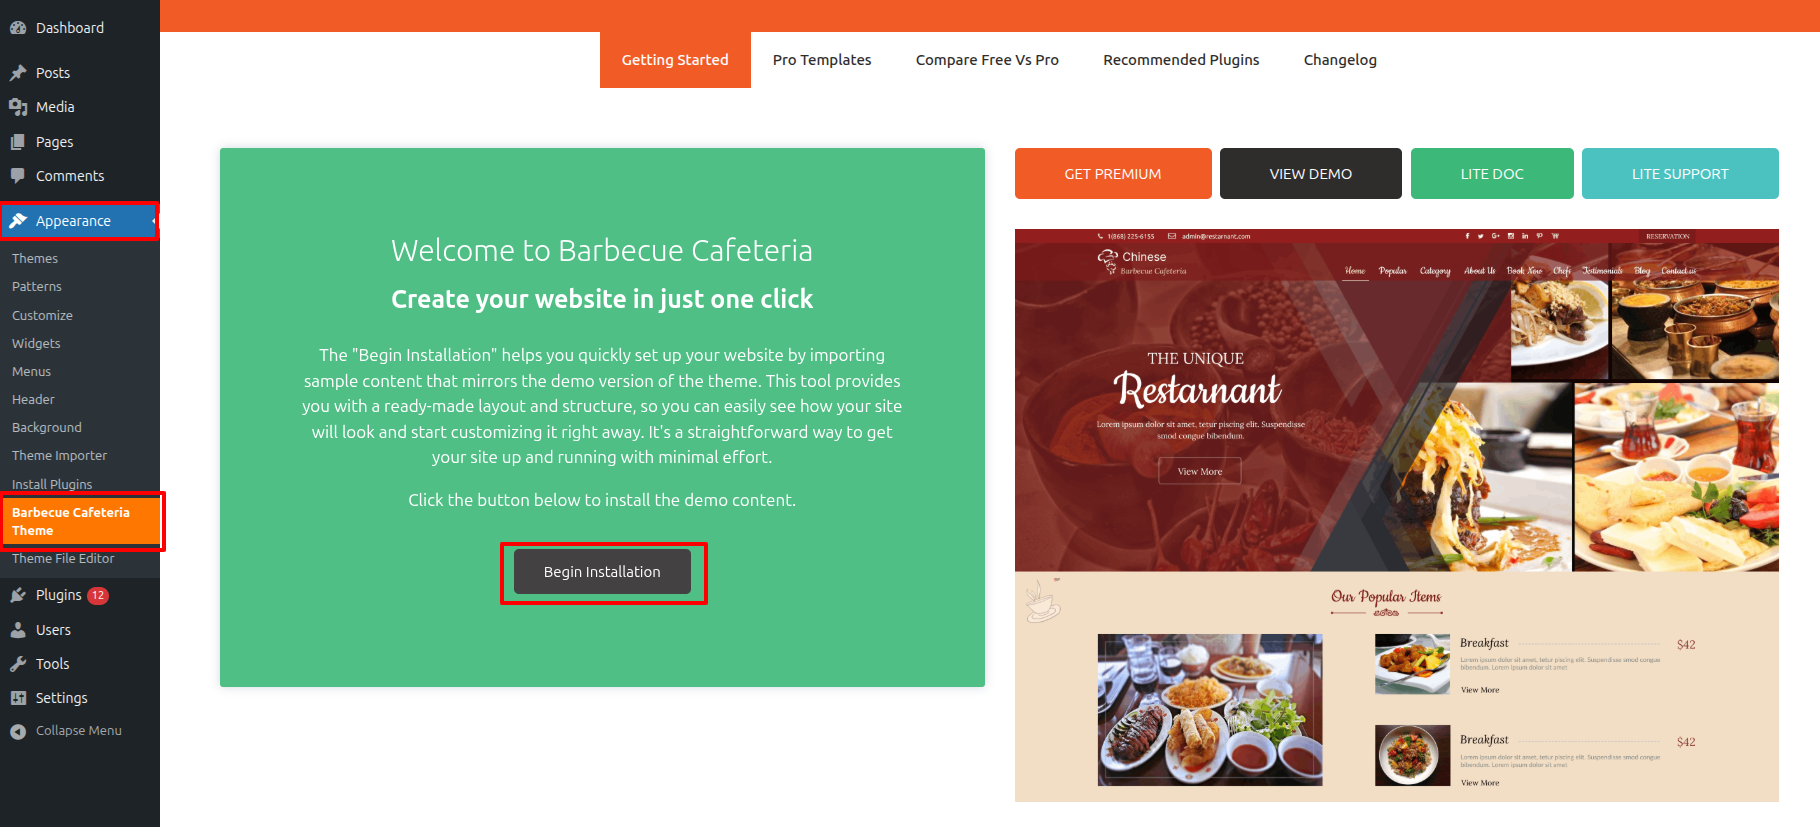Click the Settings sliders icon

(x=18, y=698)
